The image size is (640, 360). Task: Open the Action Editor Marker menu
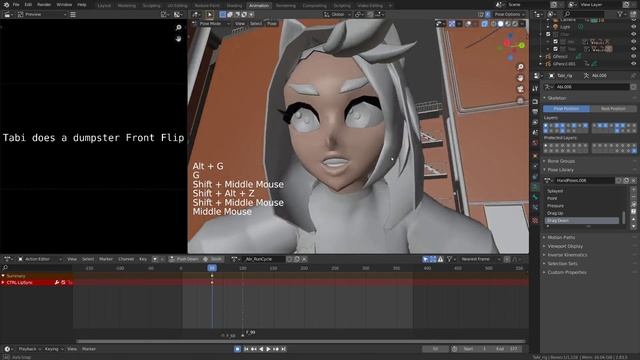(106, 259)
